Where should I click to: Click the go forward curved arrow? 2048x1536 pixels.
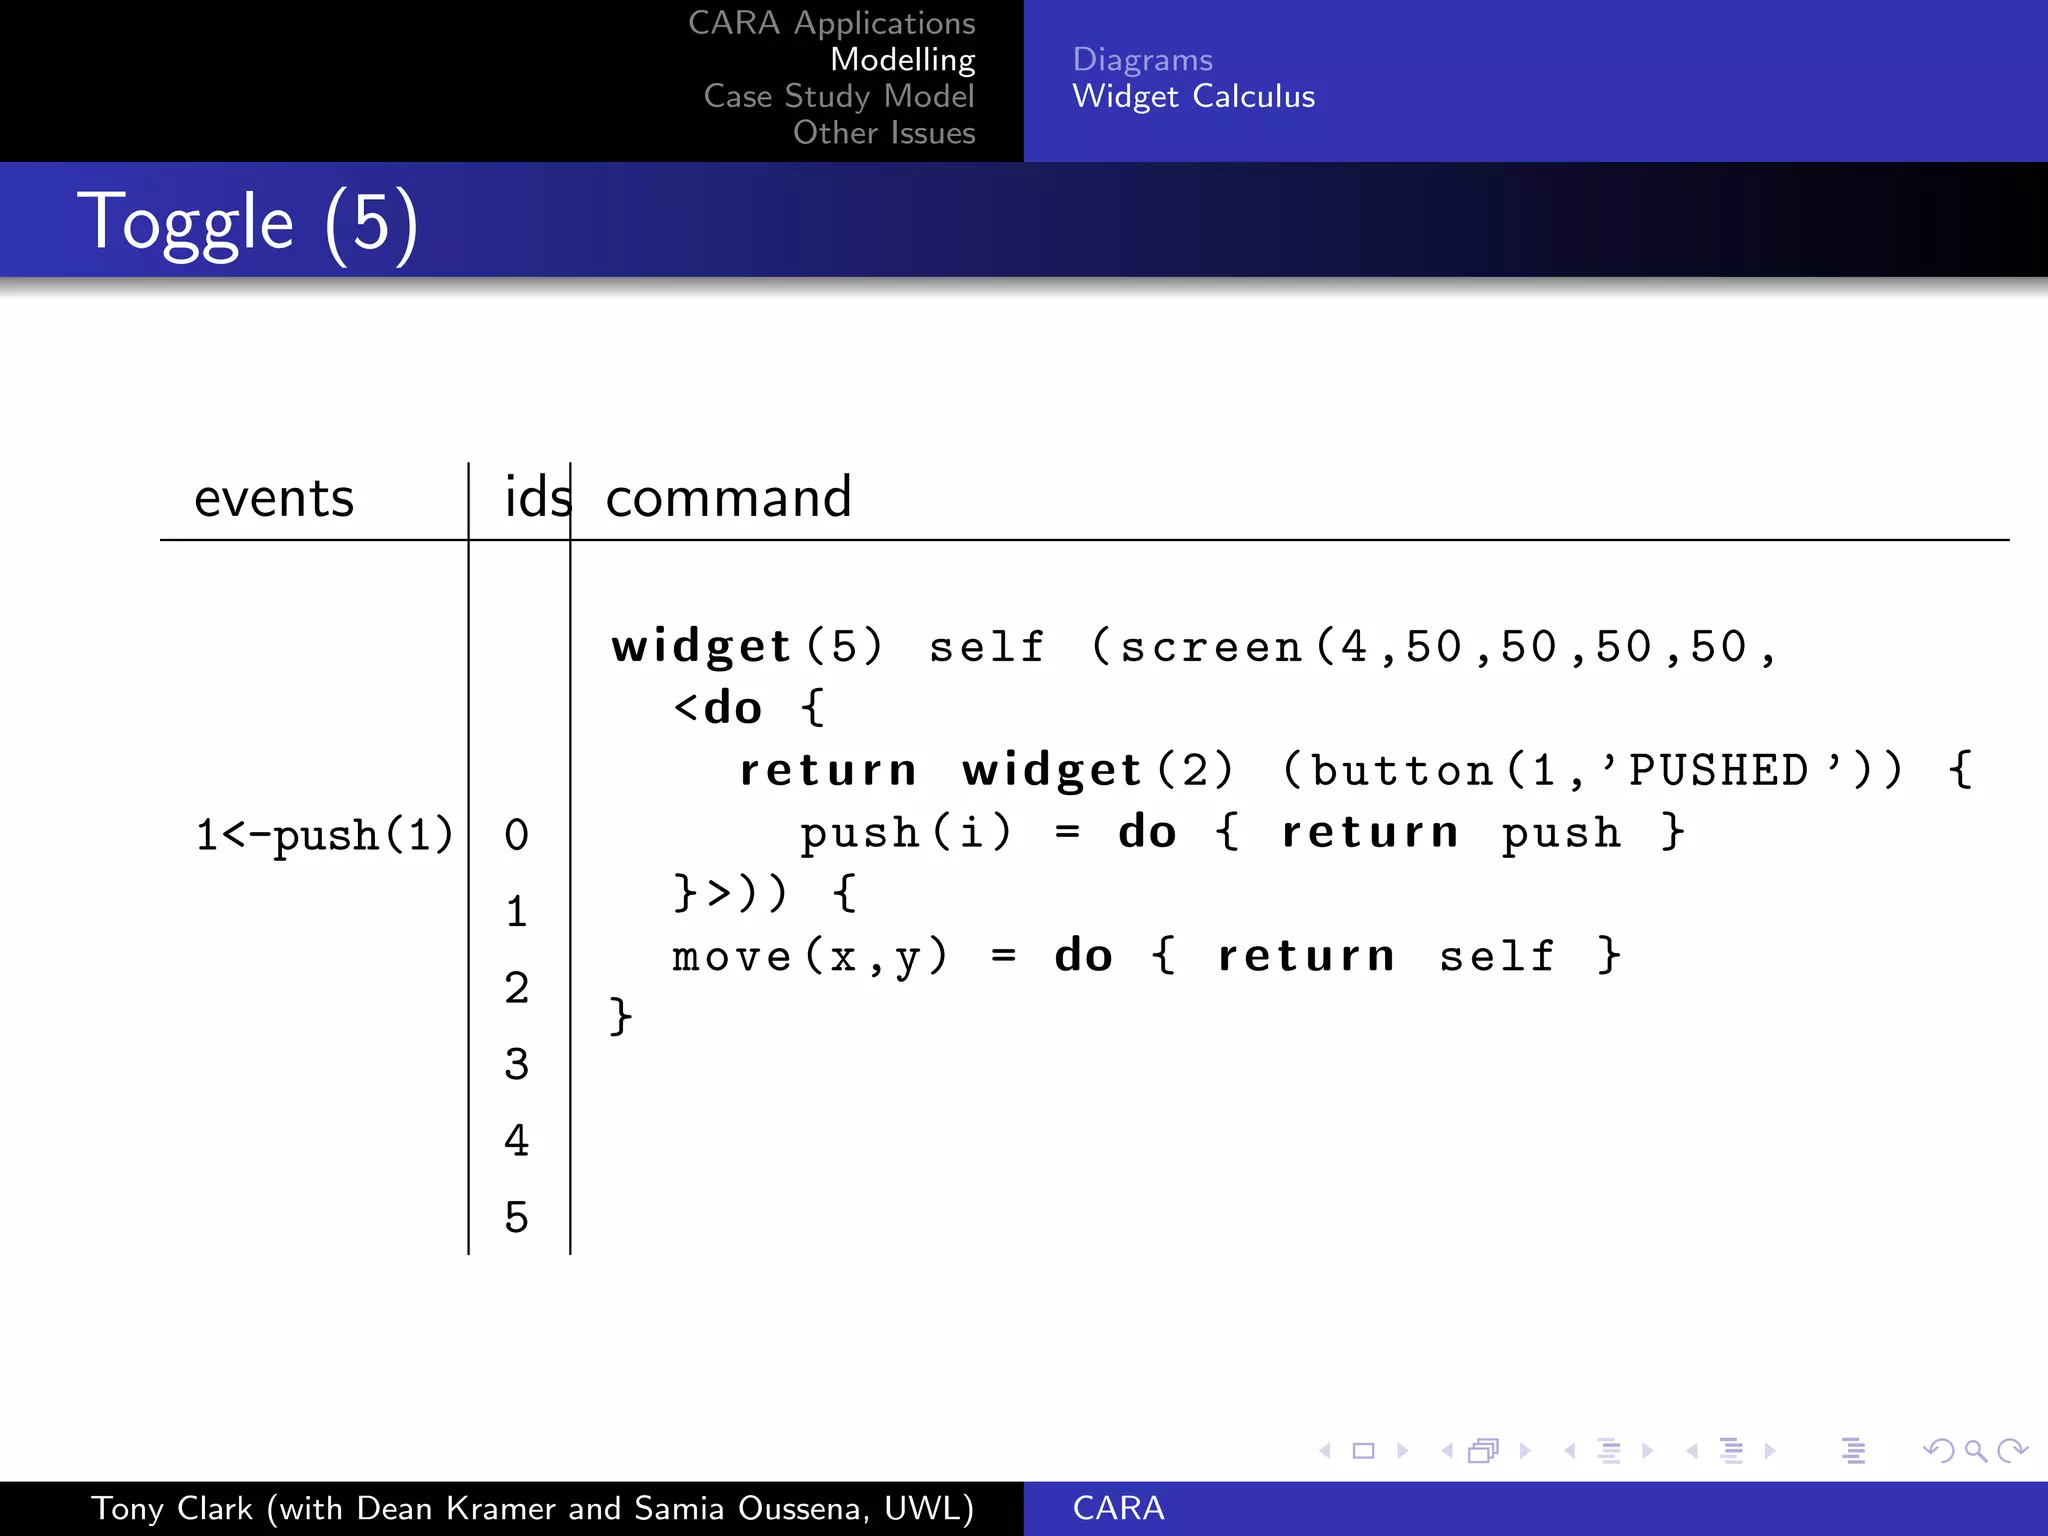(2012, 1451)
